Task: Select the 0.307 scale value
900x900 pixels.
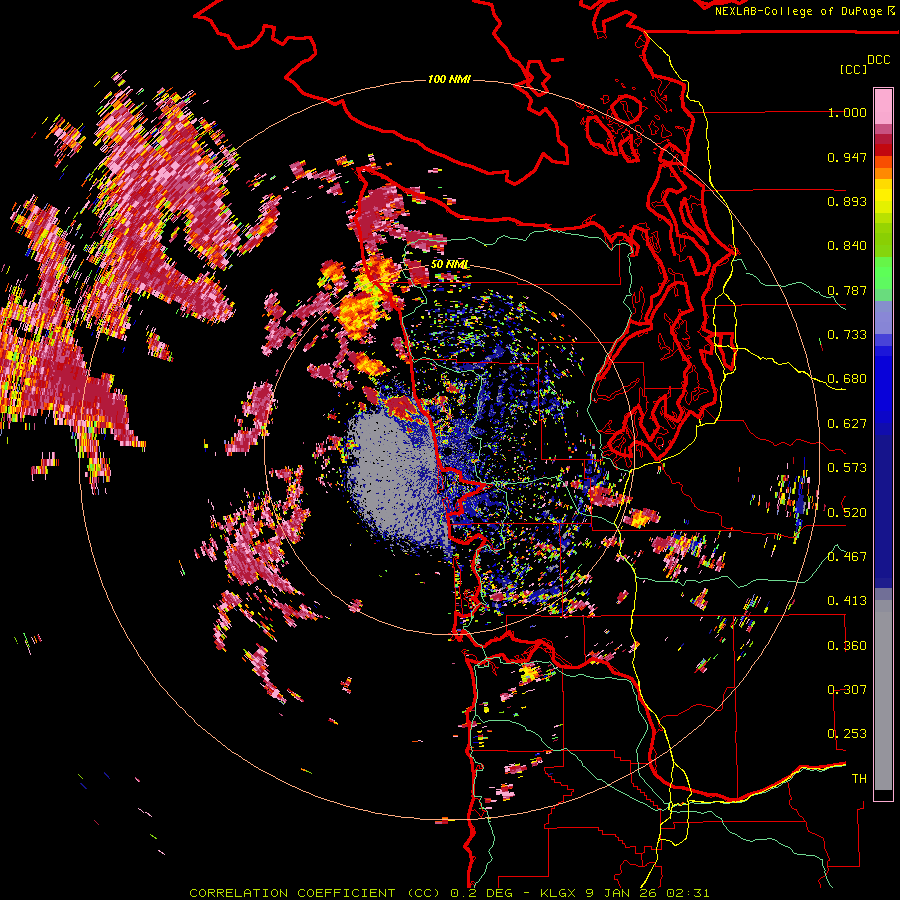Action: click(847, 689)
